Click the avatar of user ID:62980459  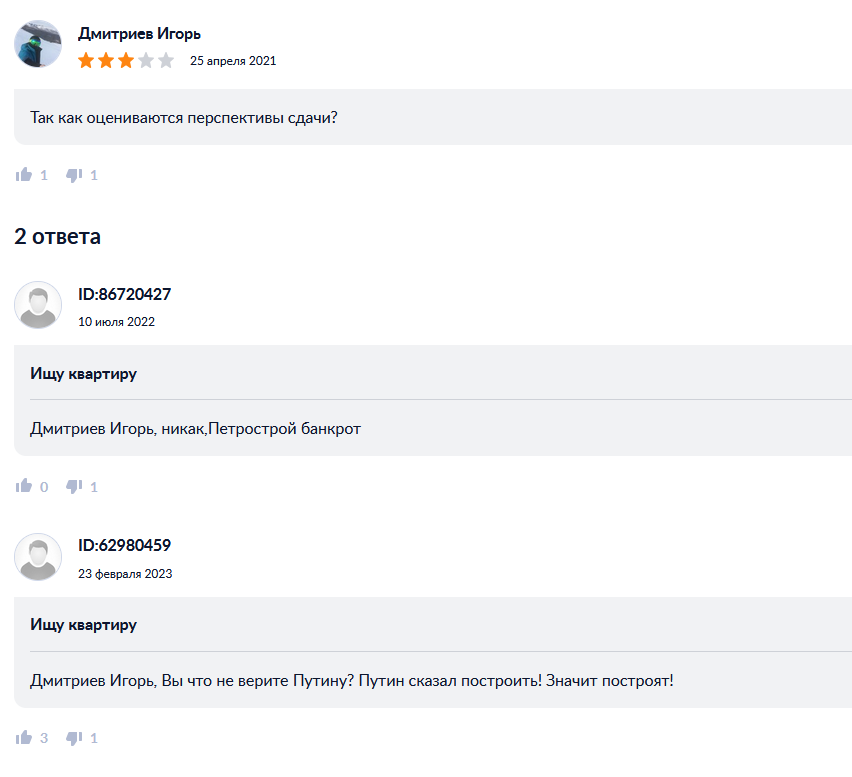38,557
